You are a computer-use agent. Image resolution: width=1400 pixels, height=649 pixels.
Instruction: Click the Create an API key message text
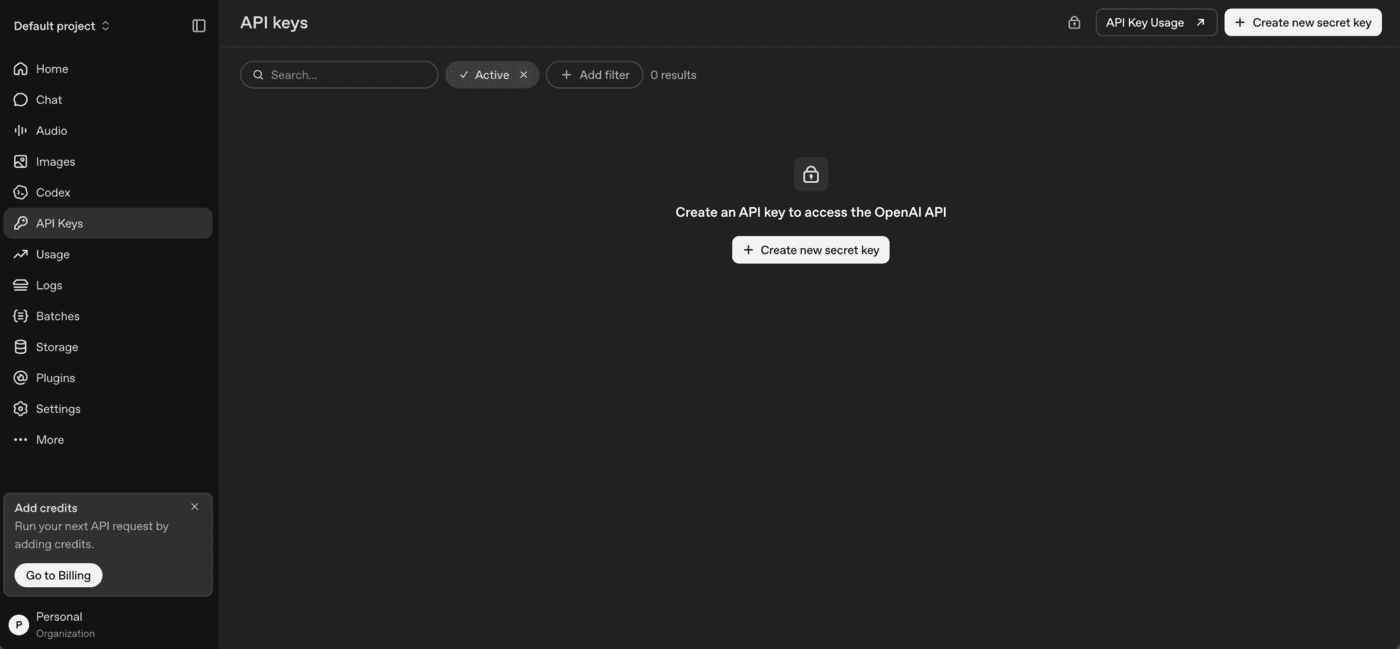[x=811, y=212]
